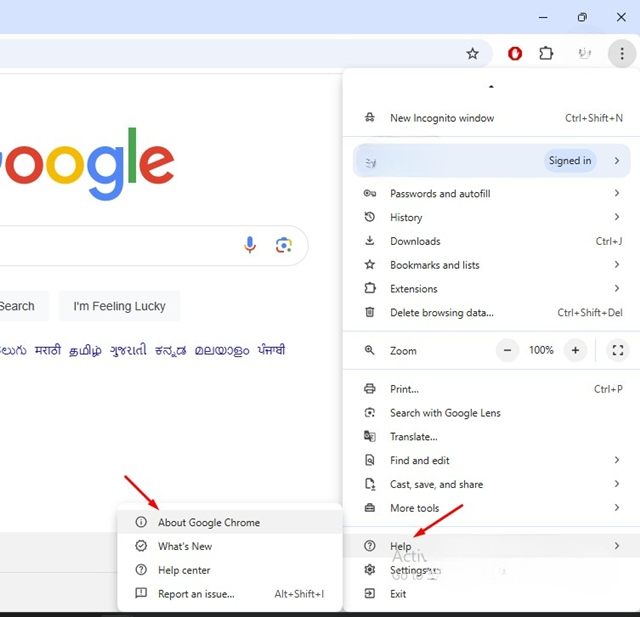
Task: Click the Find and edit page icon
Action: (369, 460)
